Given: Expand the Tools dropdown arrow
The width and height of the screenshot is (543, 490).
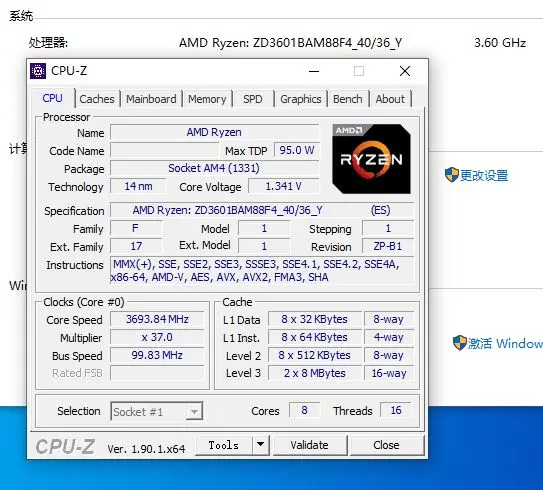Looking at the screenshot, I should pyautogui.click(x=261, y=445).
